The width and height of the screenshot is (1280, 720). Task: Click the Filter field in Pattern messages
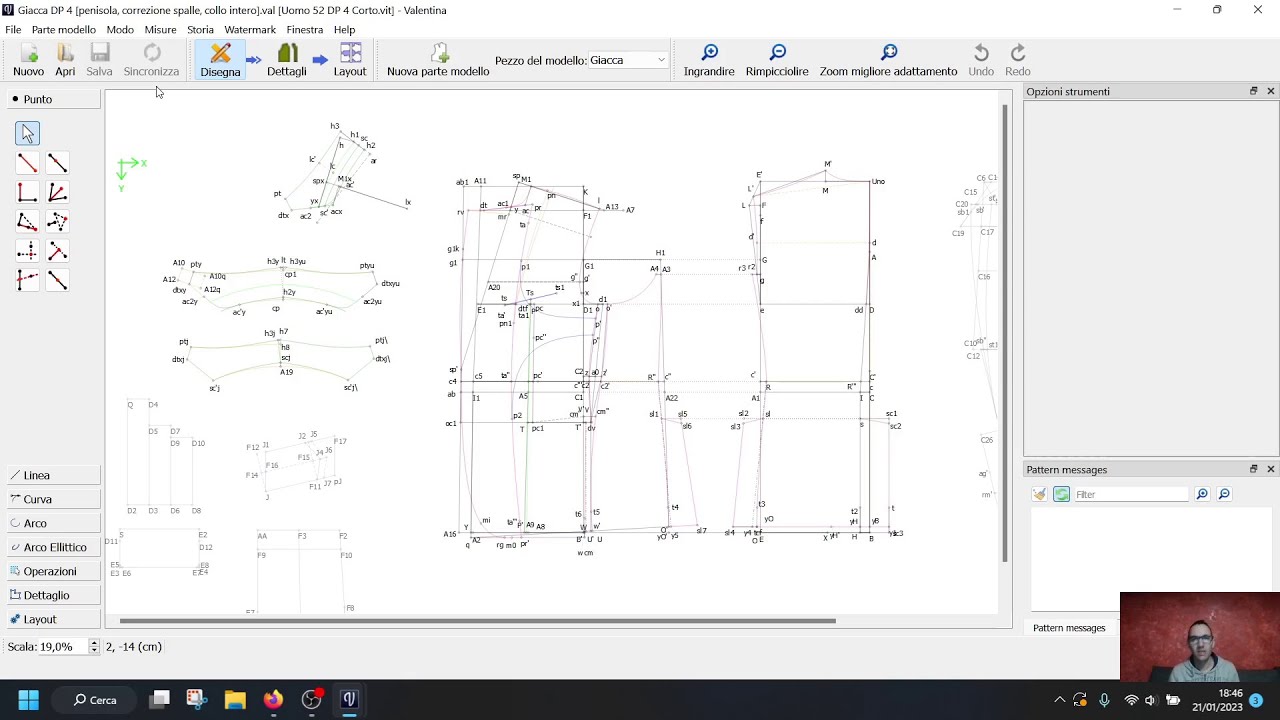point(1130,494)
